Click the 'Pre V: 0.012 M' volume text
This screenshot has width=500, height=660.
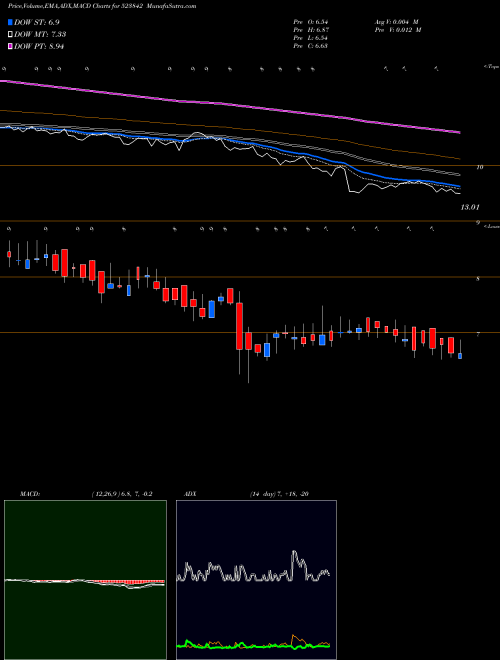point(397,30)
